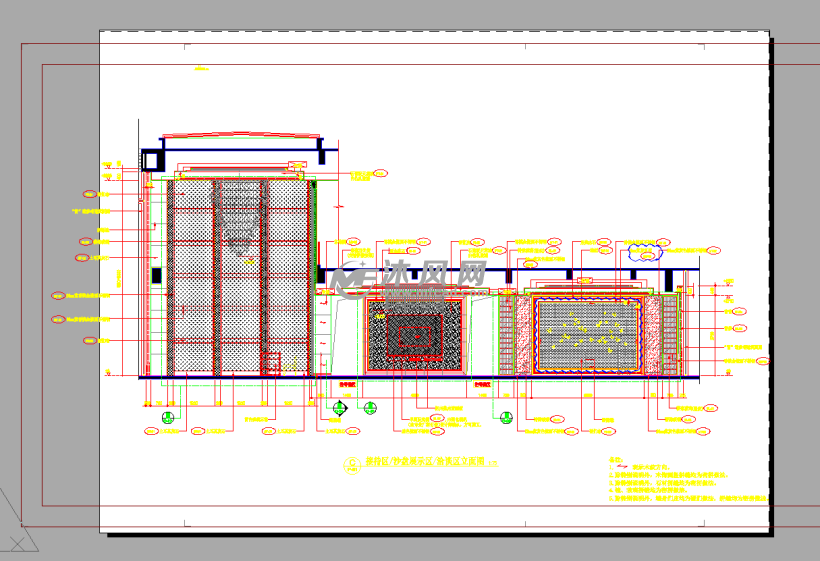Click the black square inside blue frame at top-left

(x=151, y=160)
